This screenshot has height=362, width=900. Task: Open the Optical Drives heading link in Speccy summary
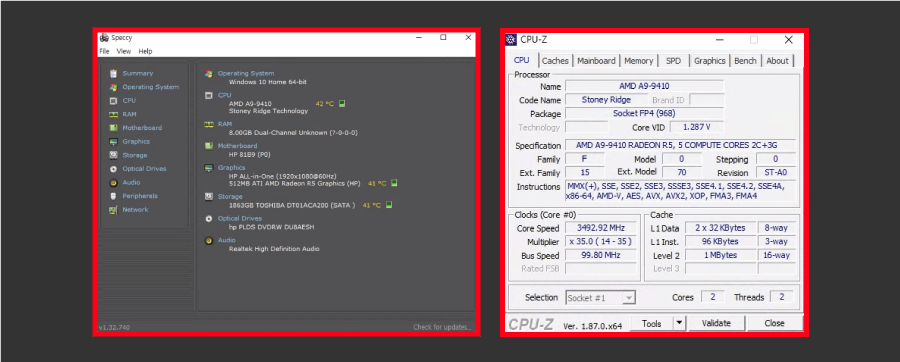pos(239,219)
